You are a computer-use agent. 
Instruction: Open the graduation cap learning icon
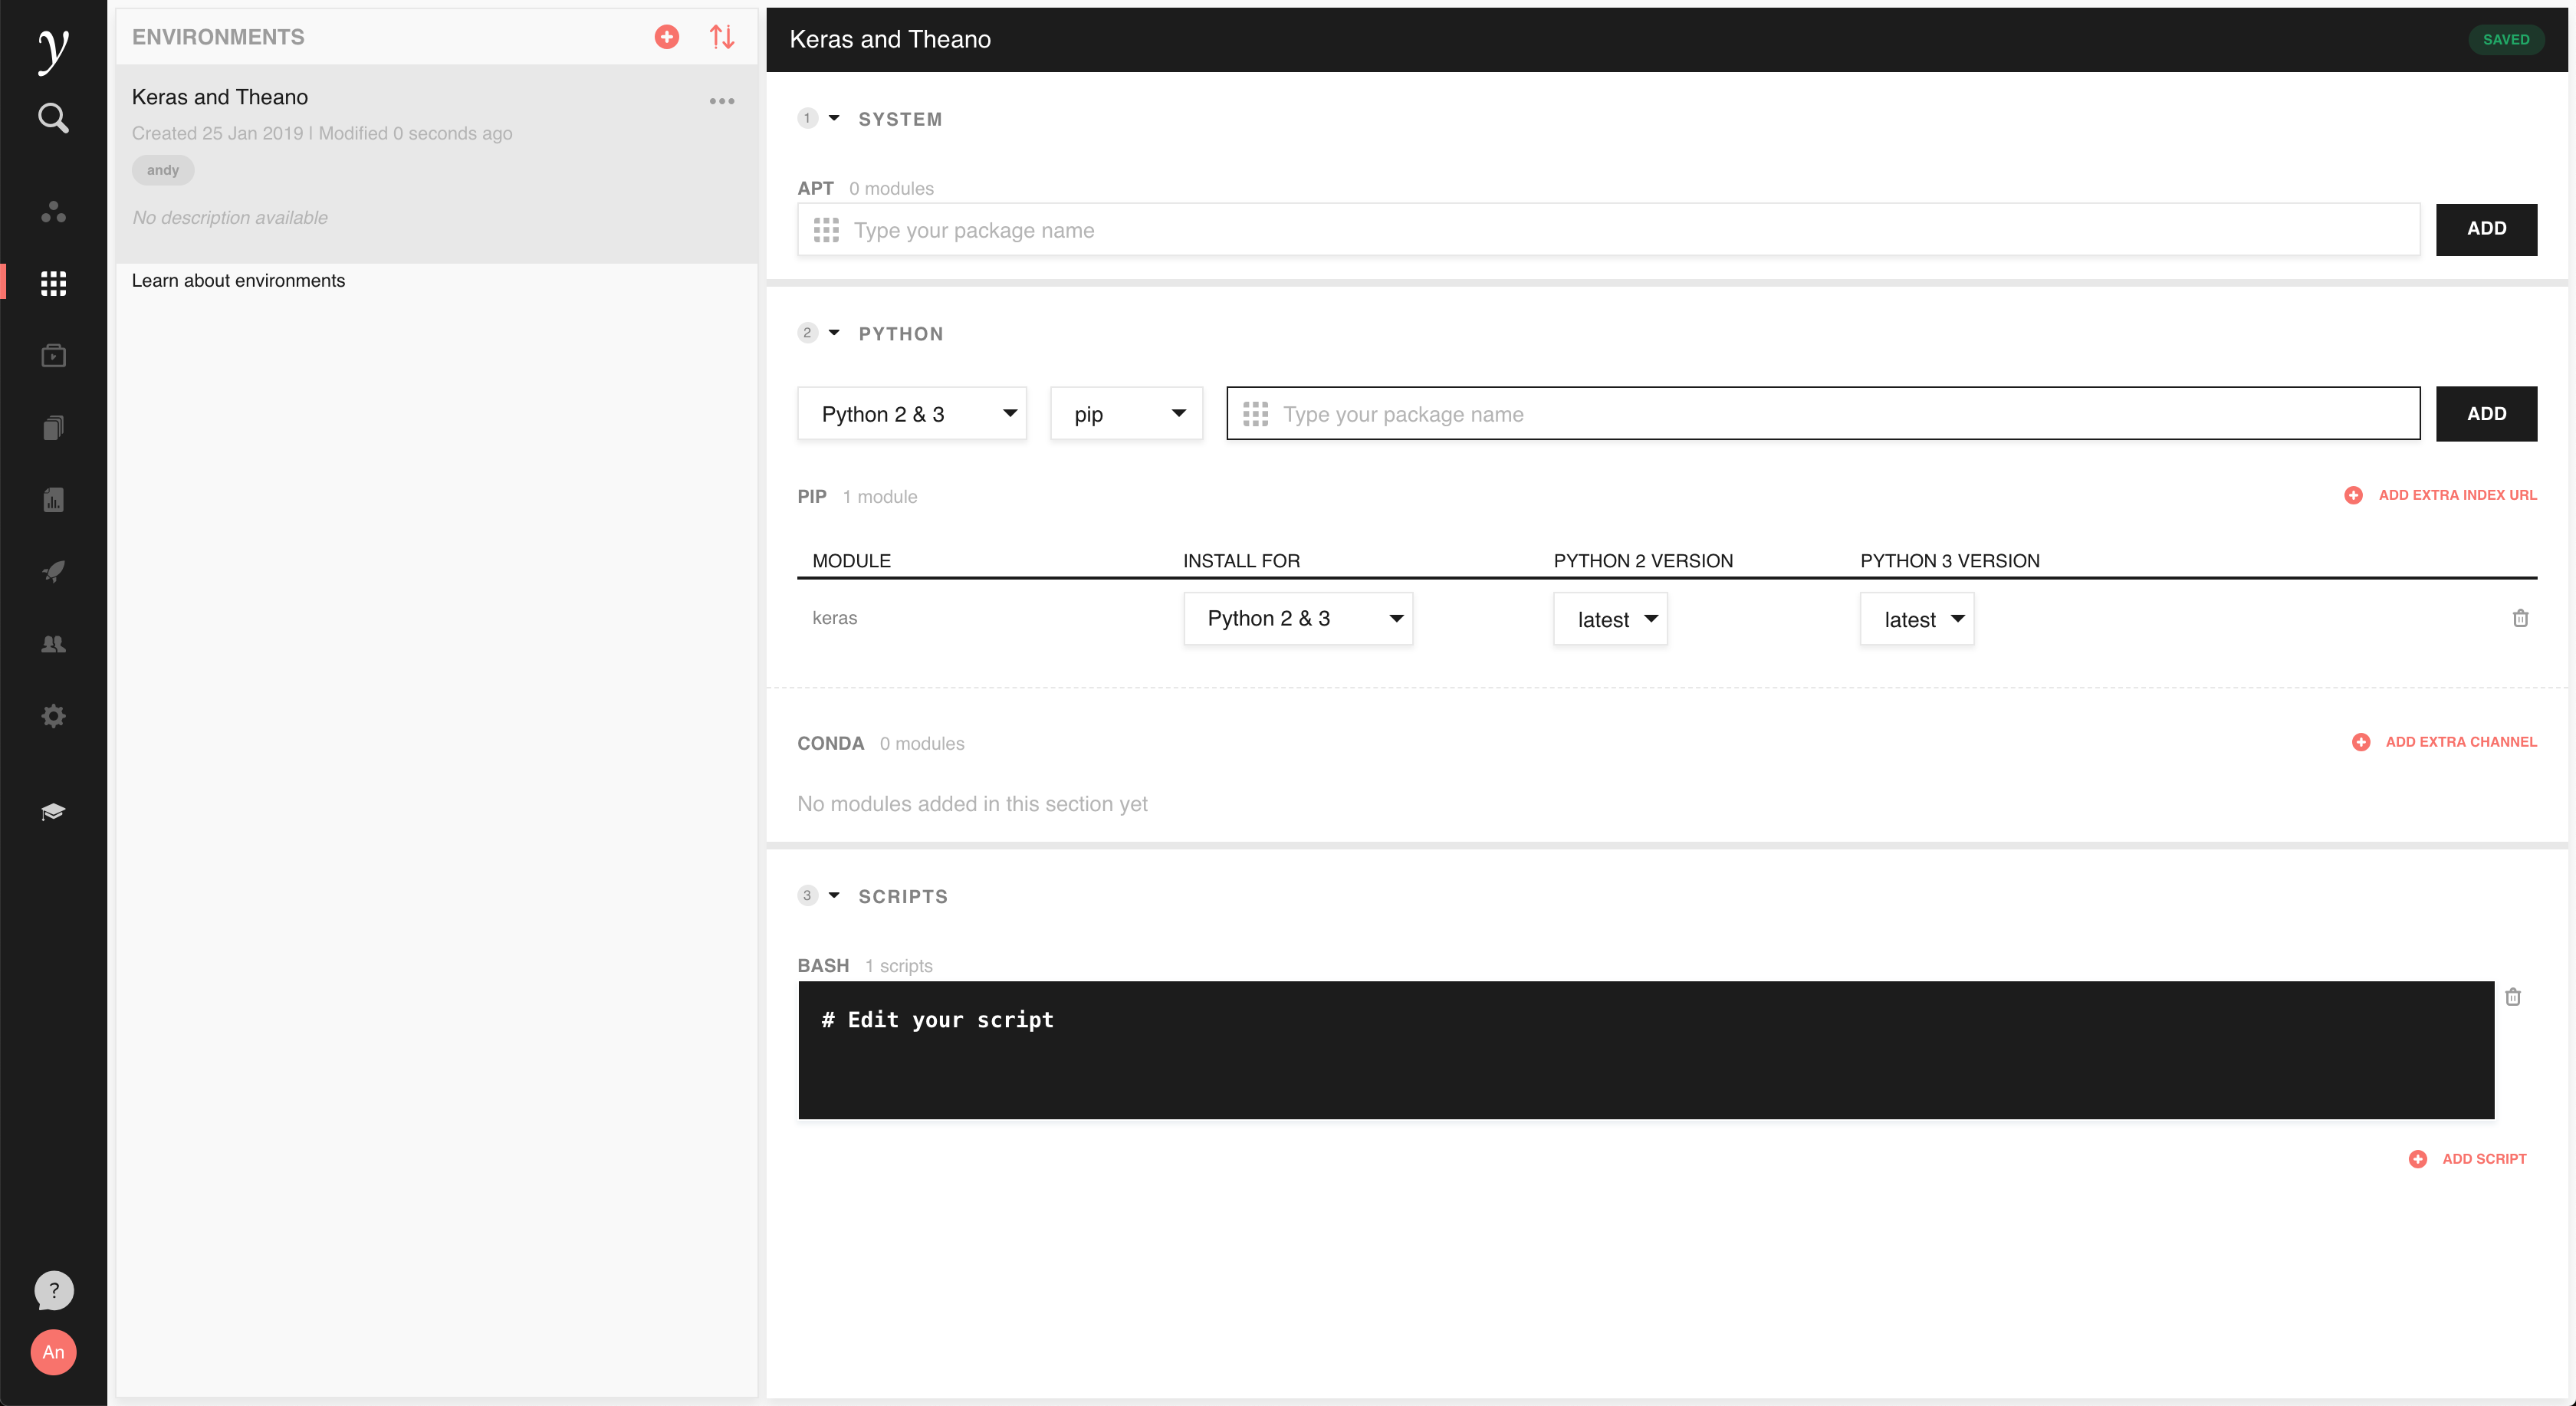(x=53, y=811)
